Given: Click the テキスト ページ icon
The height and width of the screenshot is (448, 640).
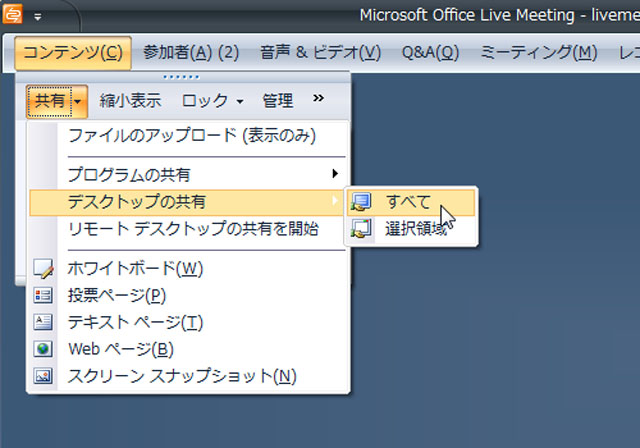Looking at the screenshot, I should (x=43, y=323).
